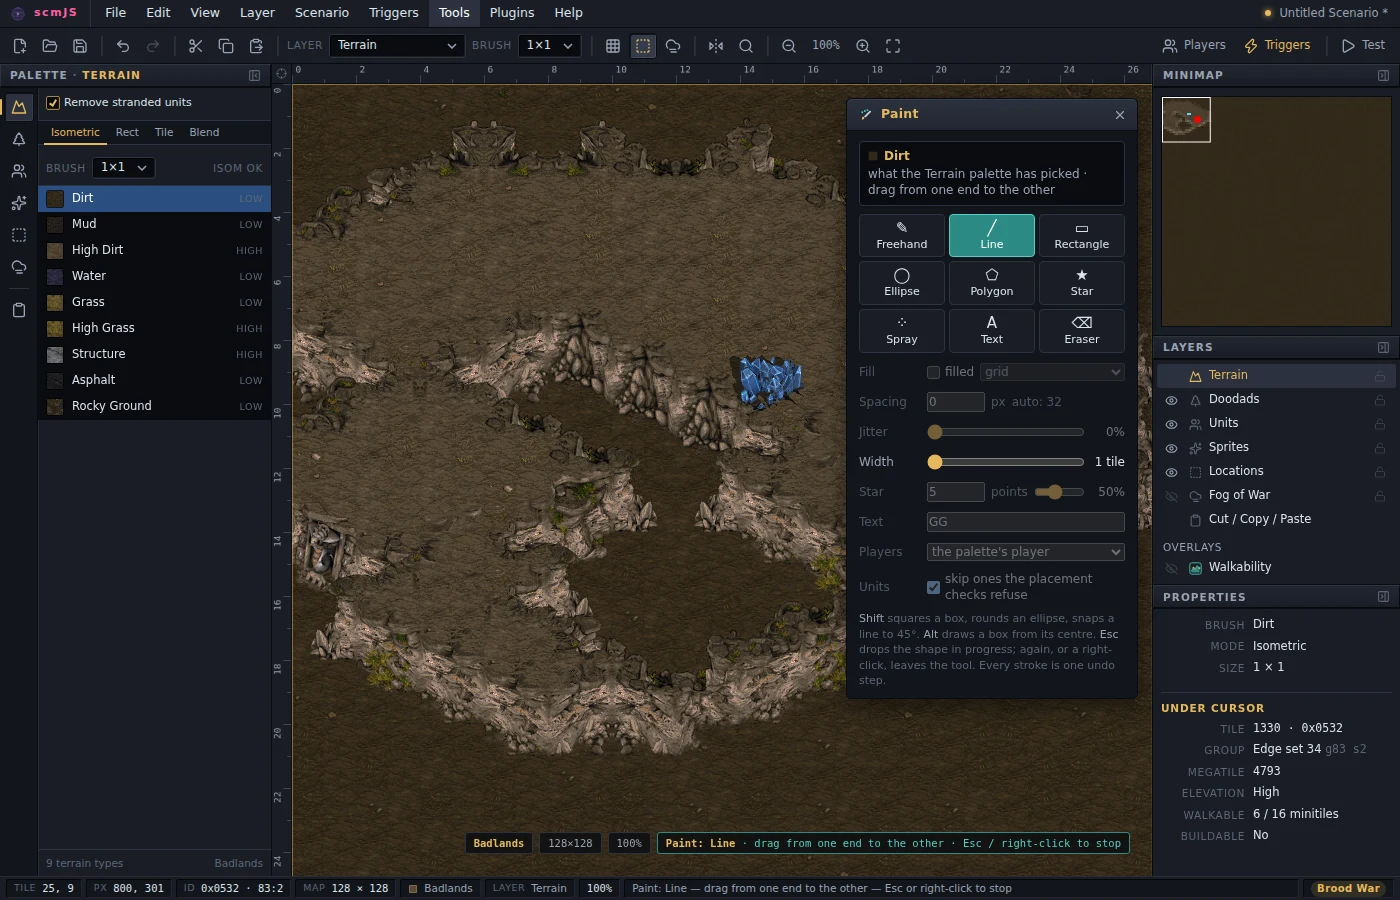Screen dimensions: 1400x900
Task: Click the fit-to-screen icon
Action: (893, 46)
